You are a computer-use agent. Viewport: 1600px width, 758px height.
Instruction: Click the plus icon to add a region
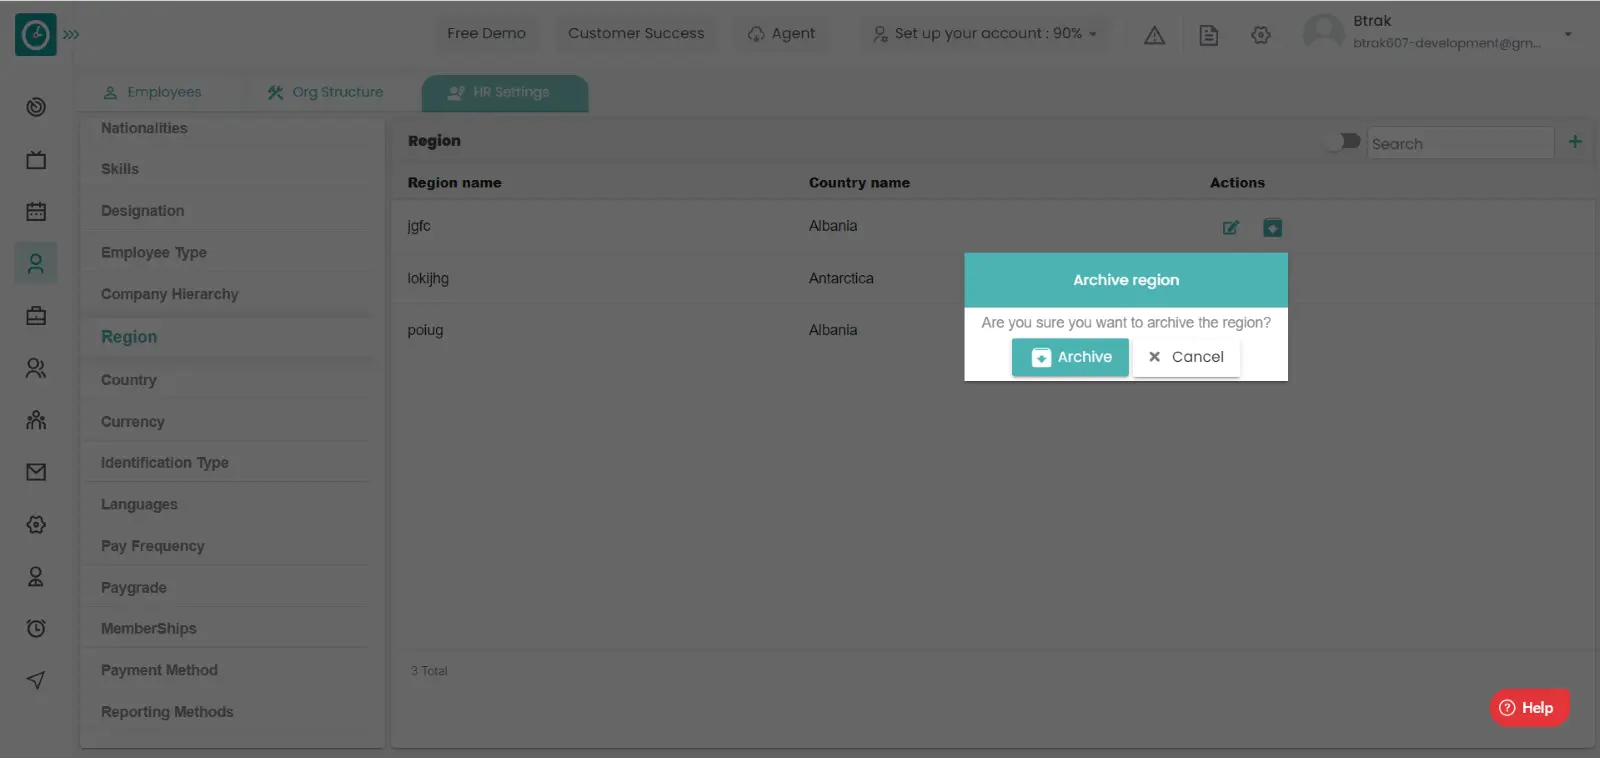1575,141
